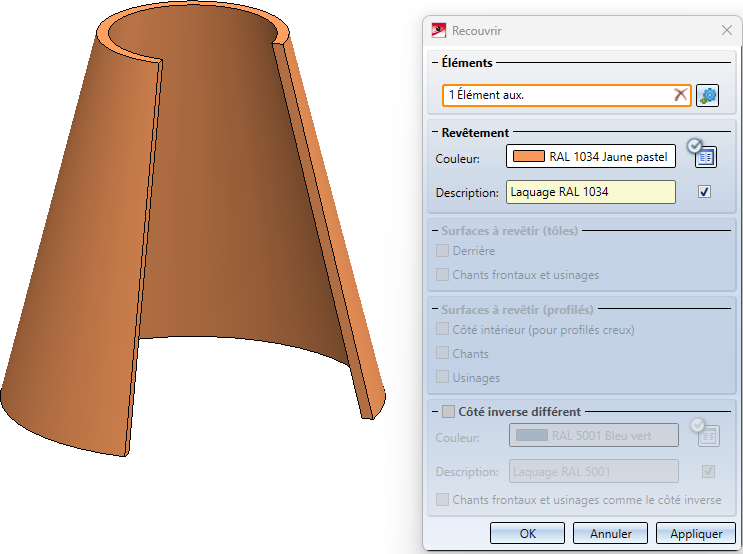
Task: Toggle the Chants checkbox under profilés
Action: [x=442, y=353]
